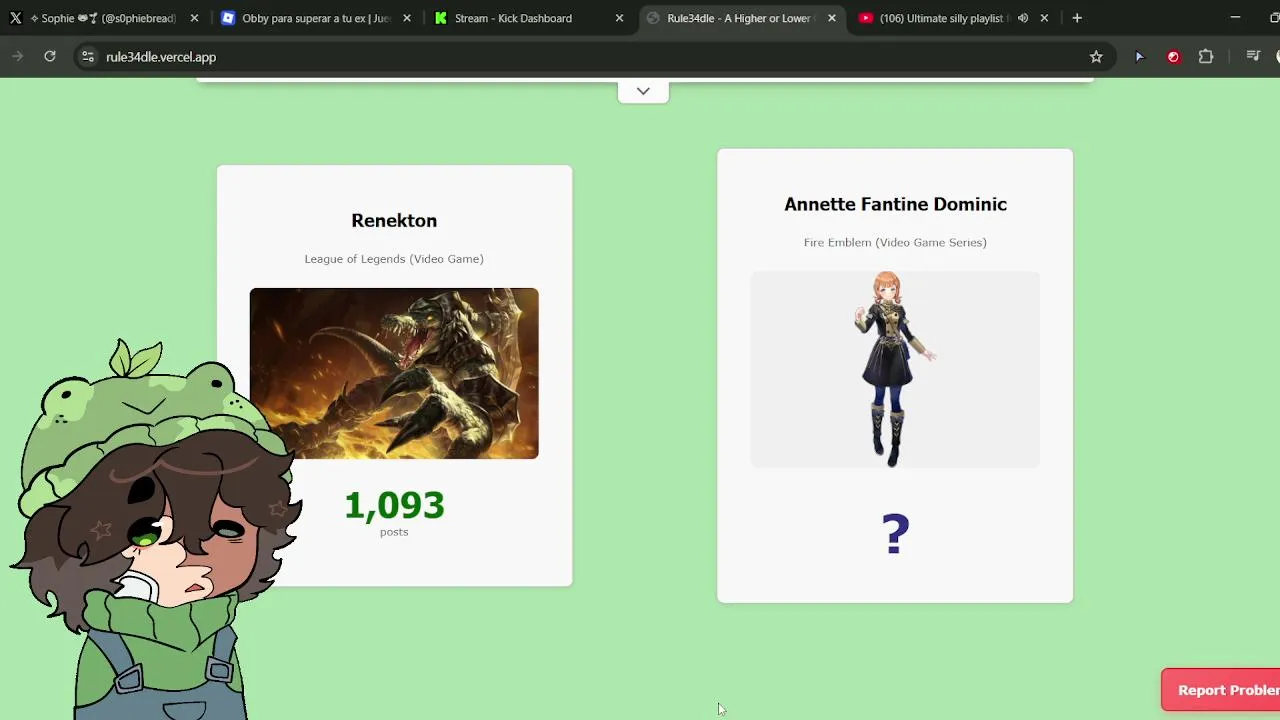Switch to the Obby para superar a tu ex tab
This screenshot has width=1280, height=720.
318,18
